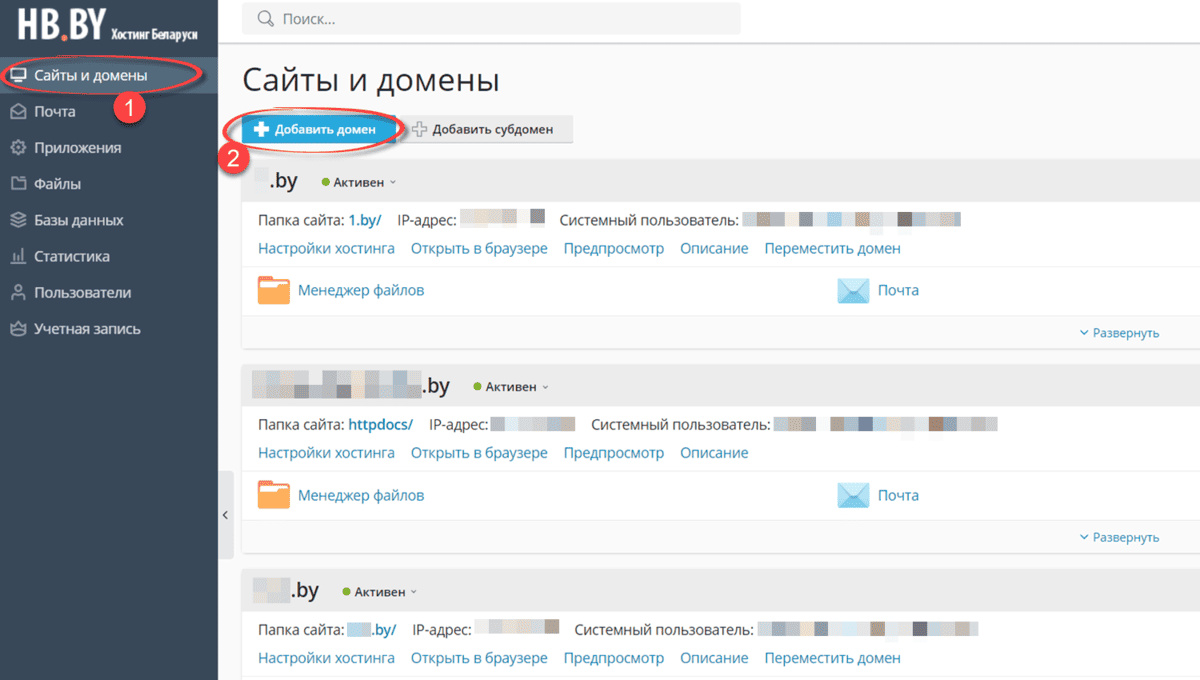Click the blue envelope icon in the 1.by domain block
Viewport: 1200px width, 680px height.
(853, 291)
